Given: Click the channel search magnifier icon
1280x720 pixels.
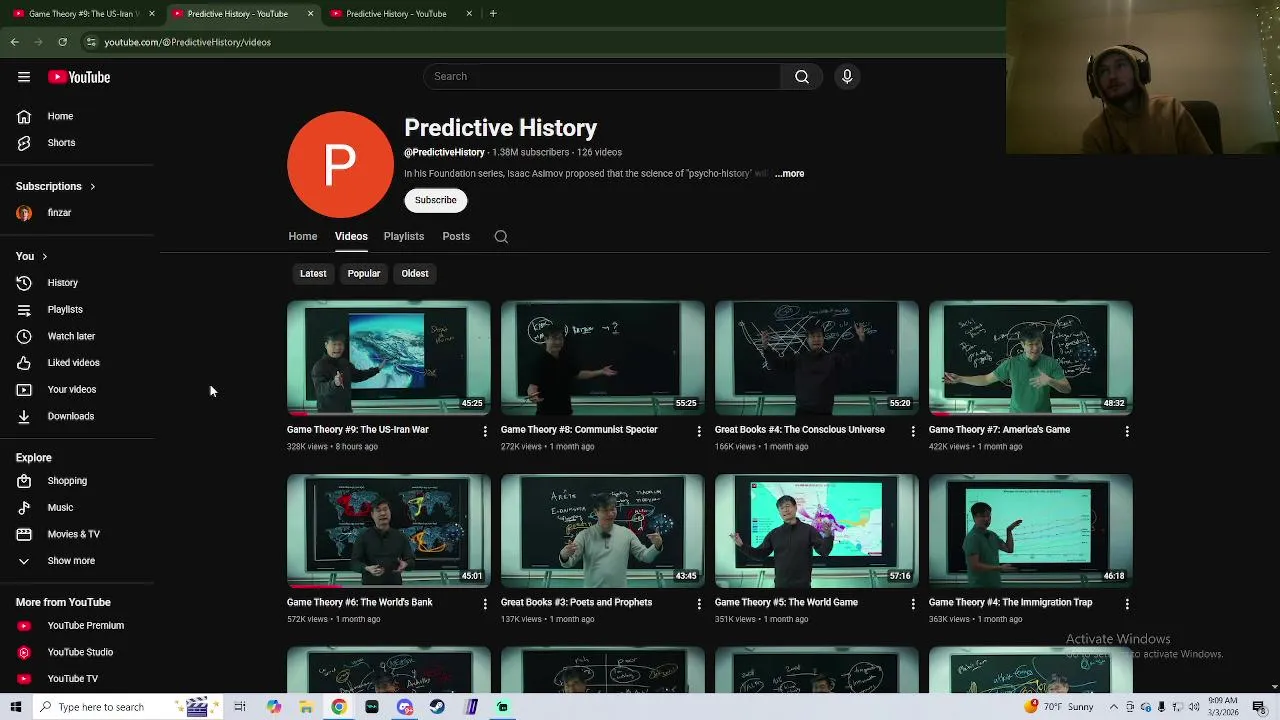Looking at the screenshot, I should point(501,237).
